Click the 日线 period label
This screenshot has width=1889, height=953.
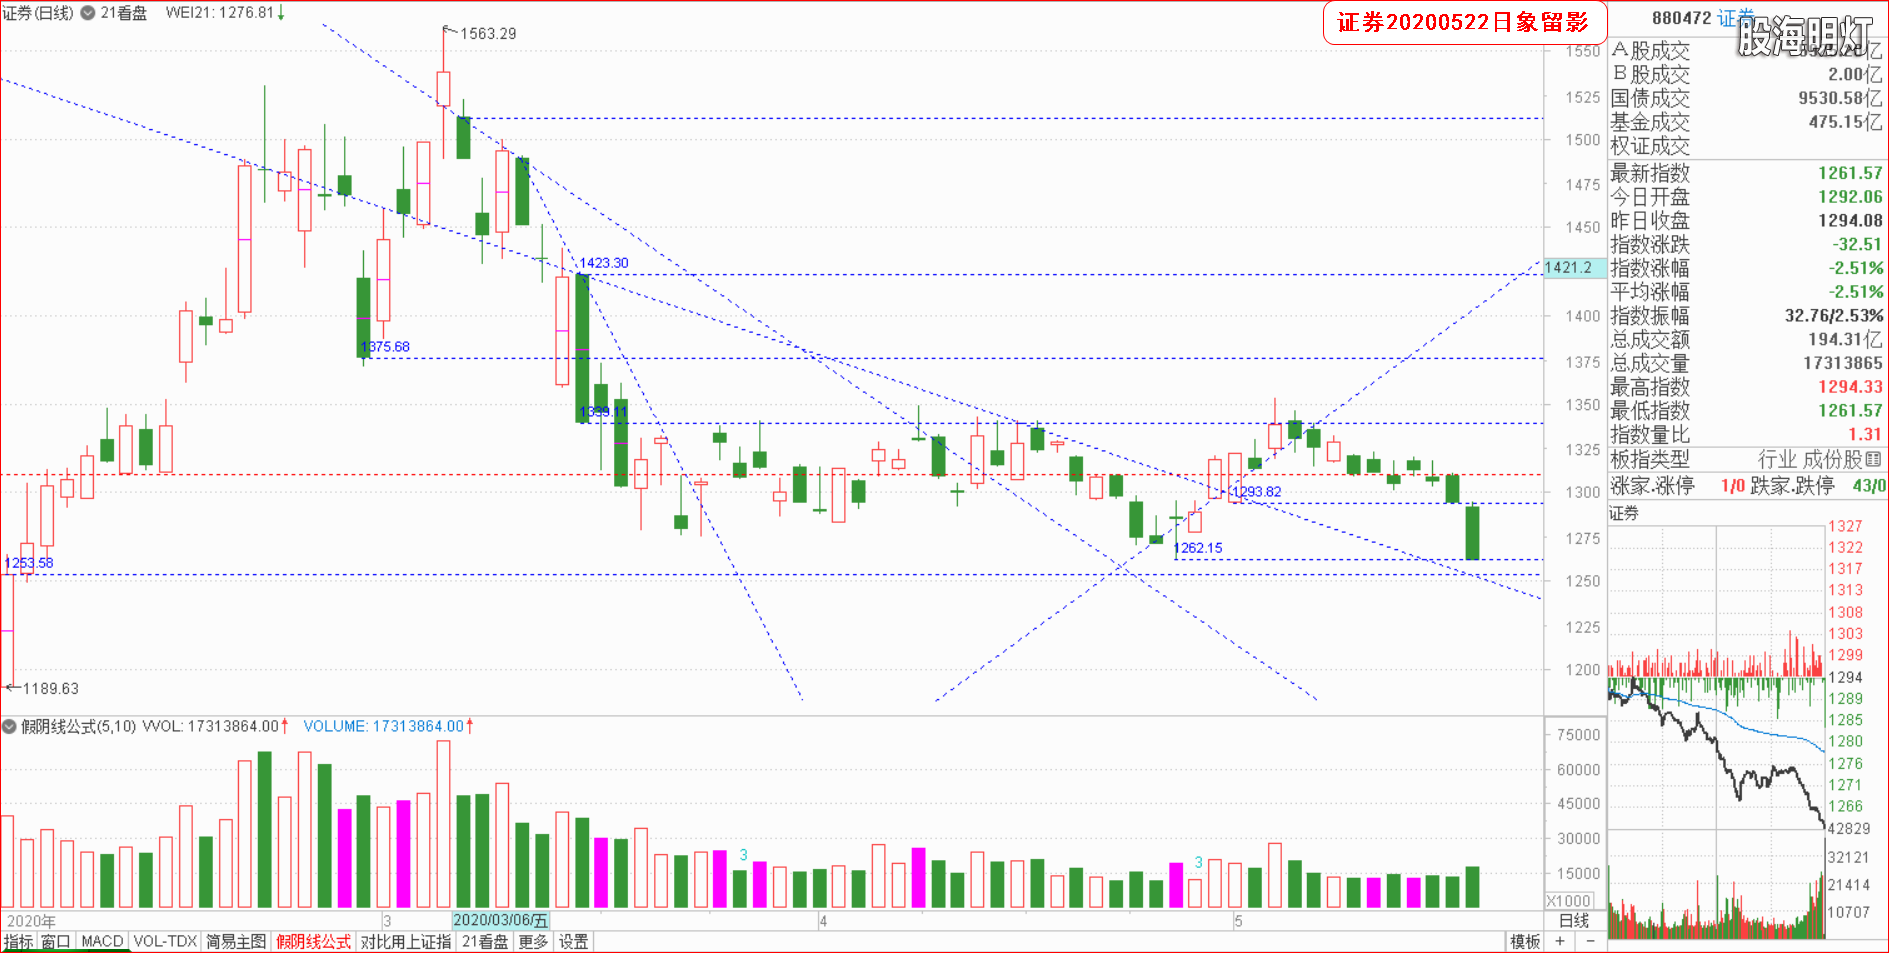click(1573, 921)
